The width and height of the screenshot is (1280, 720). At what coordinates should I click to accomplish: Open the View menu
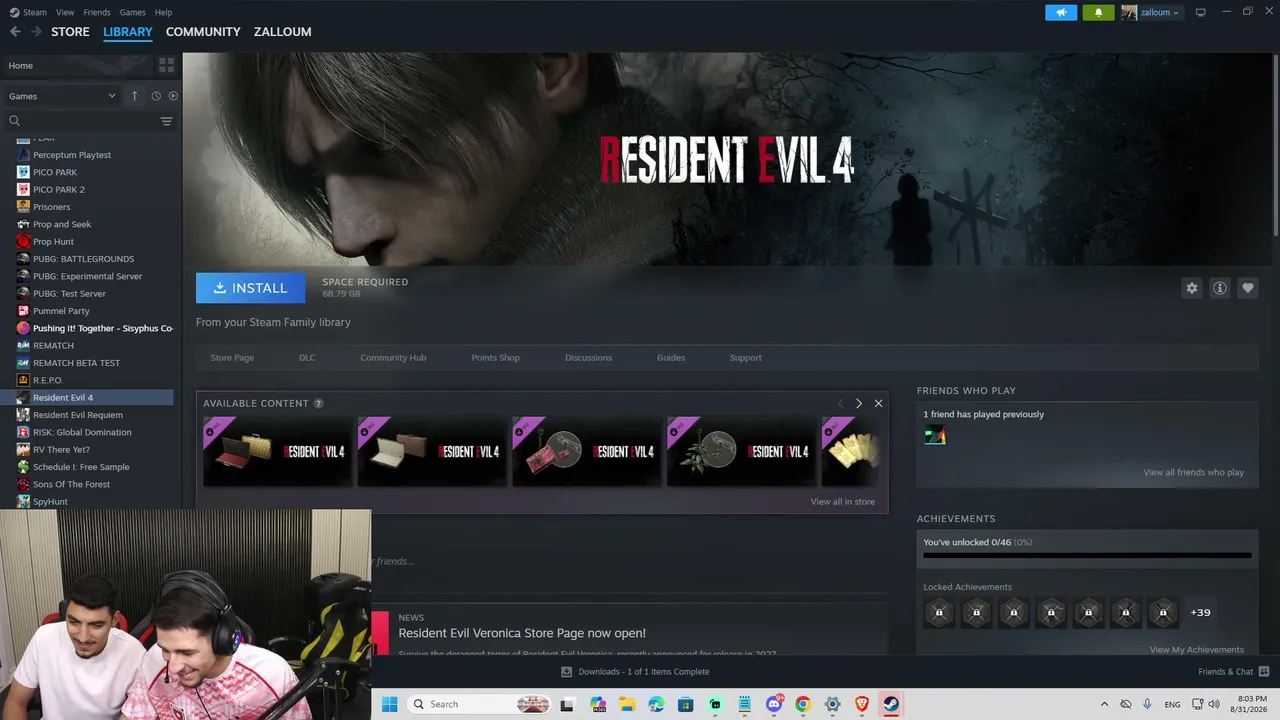click(65, 12)
